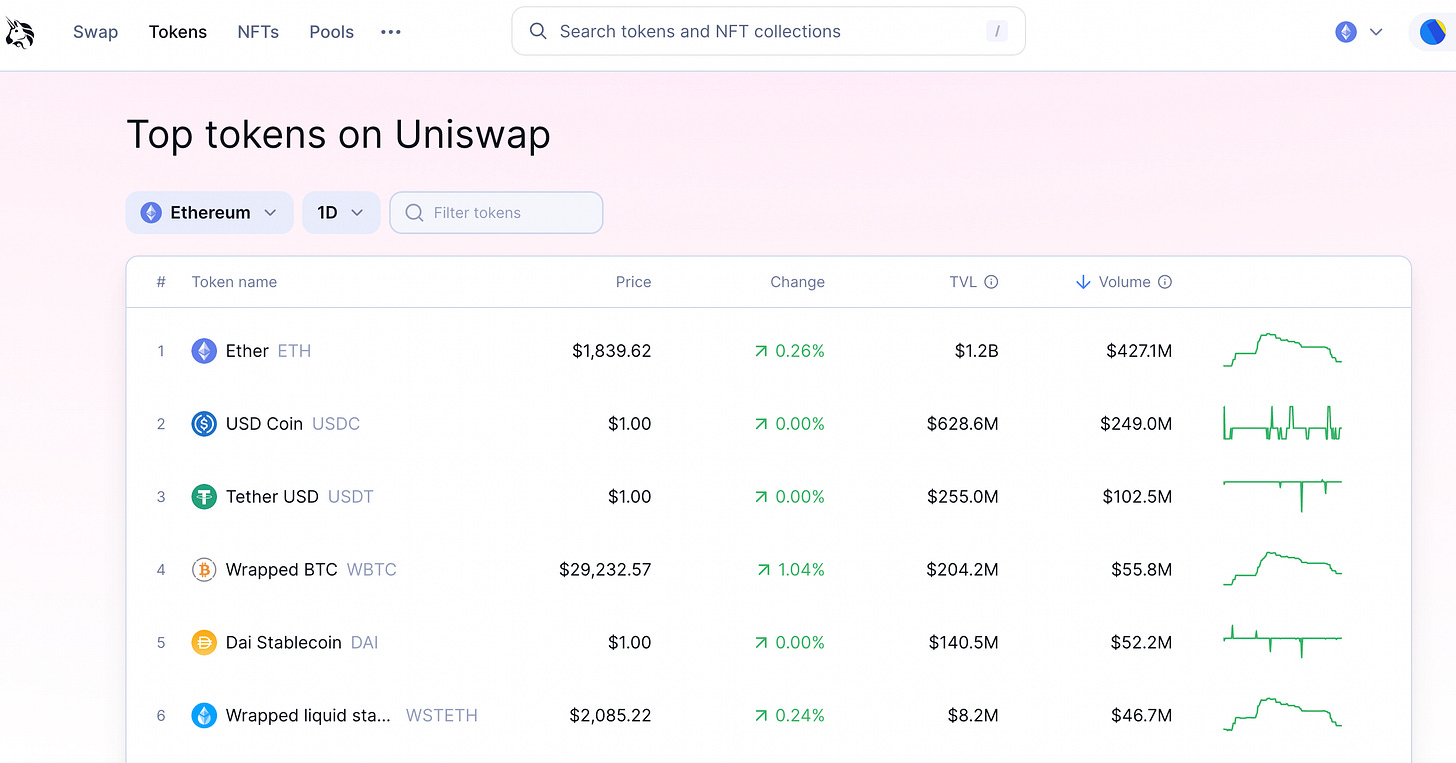Image resolution: width=1456 pixels, height=763 pixels.
Task: Click the USDT price sparkline chart
Action: click(x=1282, y=495)
